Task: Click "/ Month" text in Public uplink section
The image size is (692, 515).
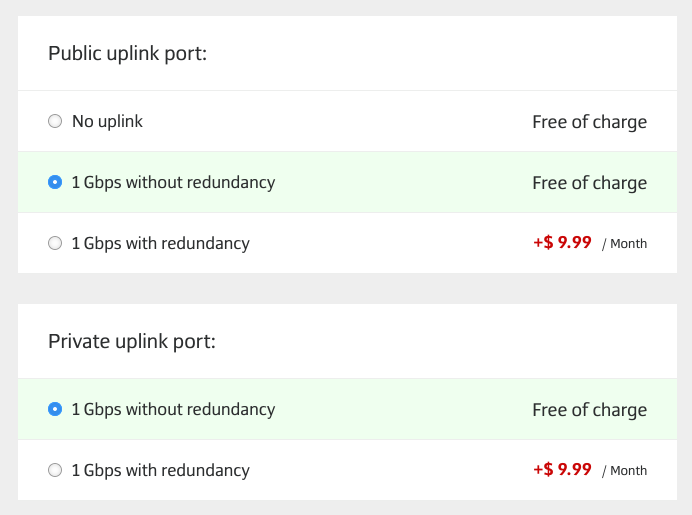Action: tap(624, 244)
